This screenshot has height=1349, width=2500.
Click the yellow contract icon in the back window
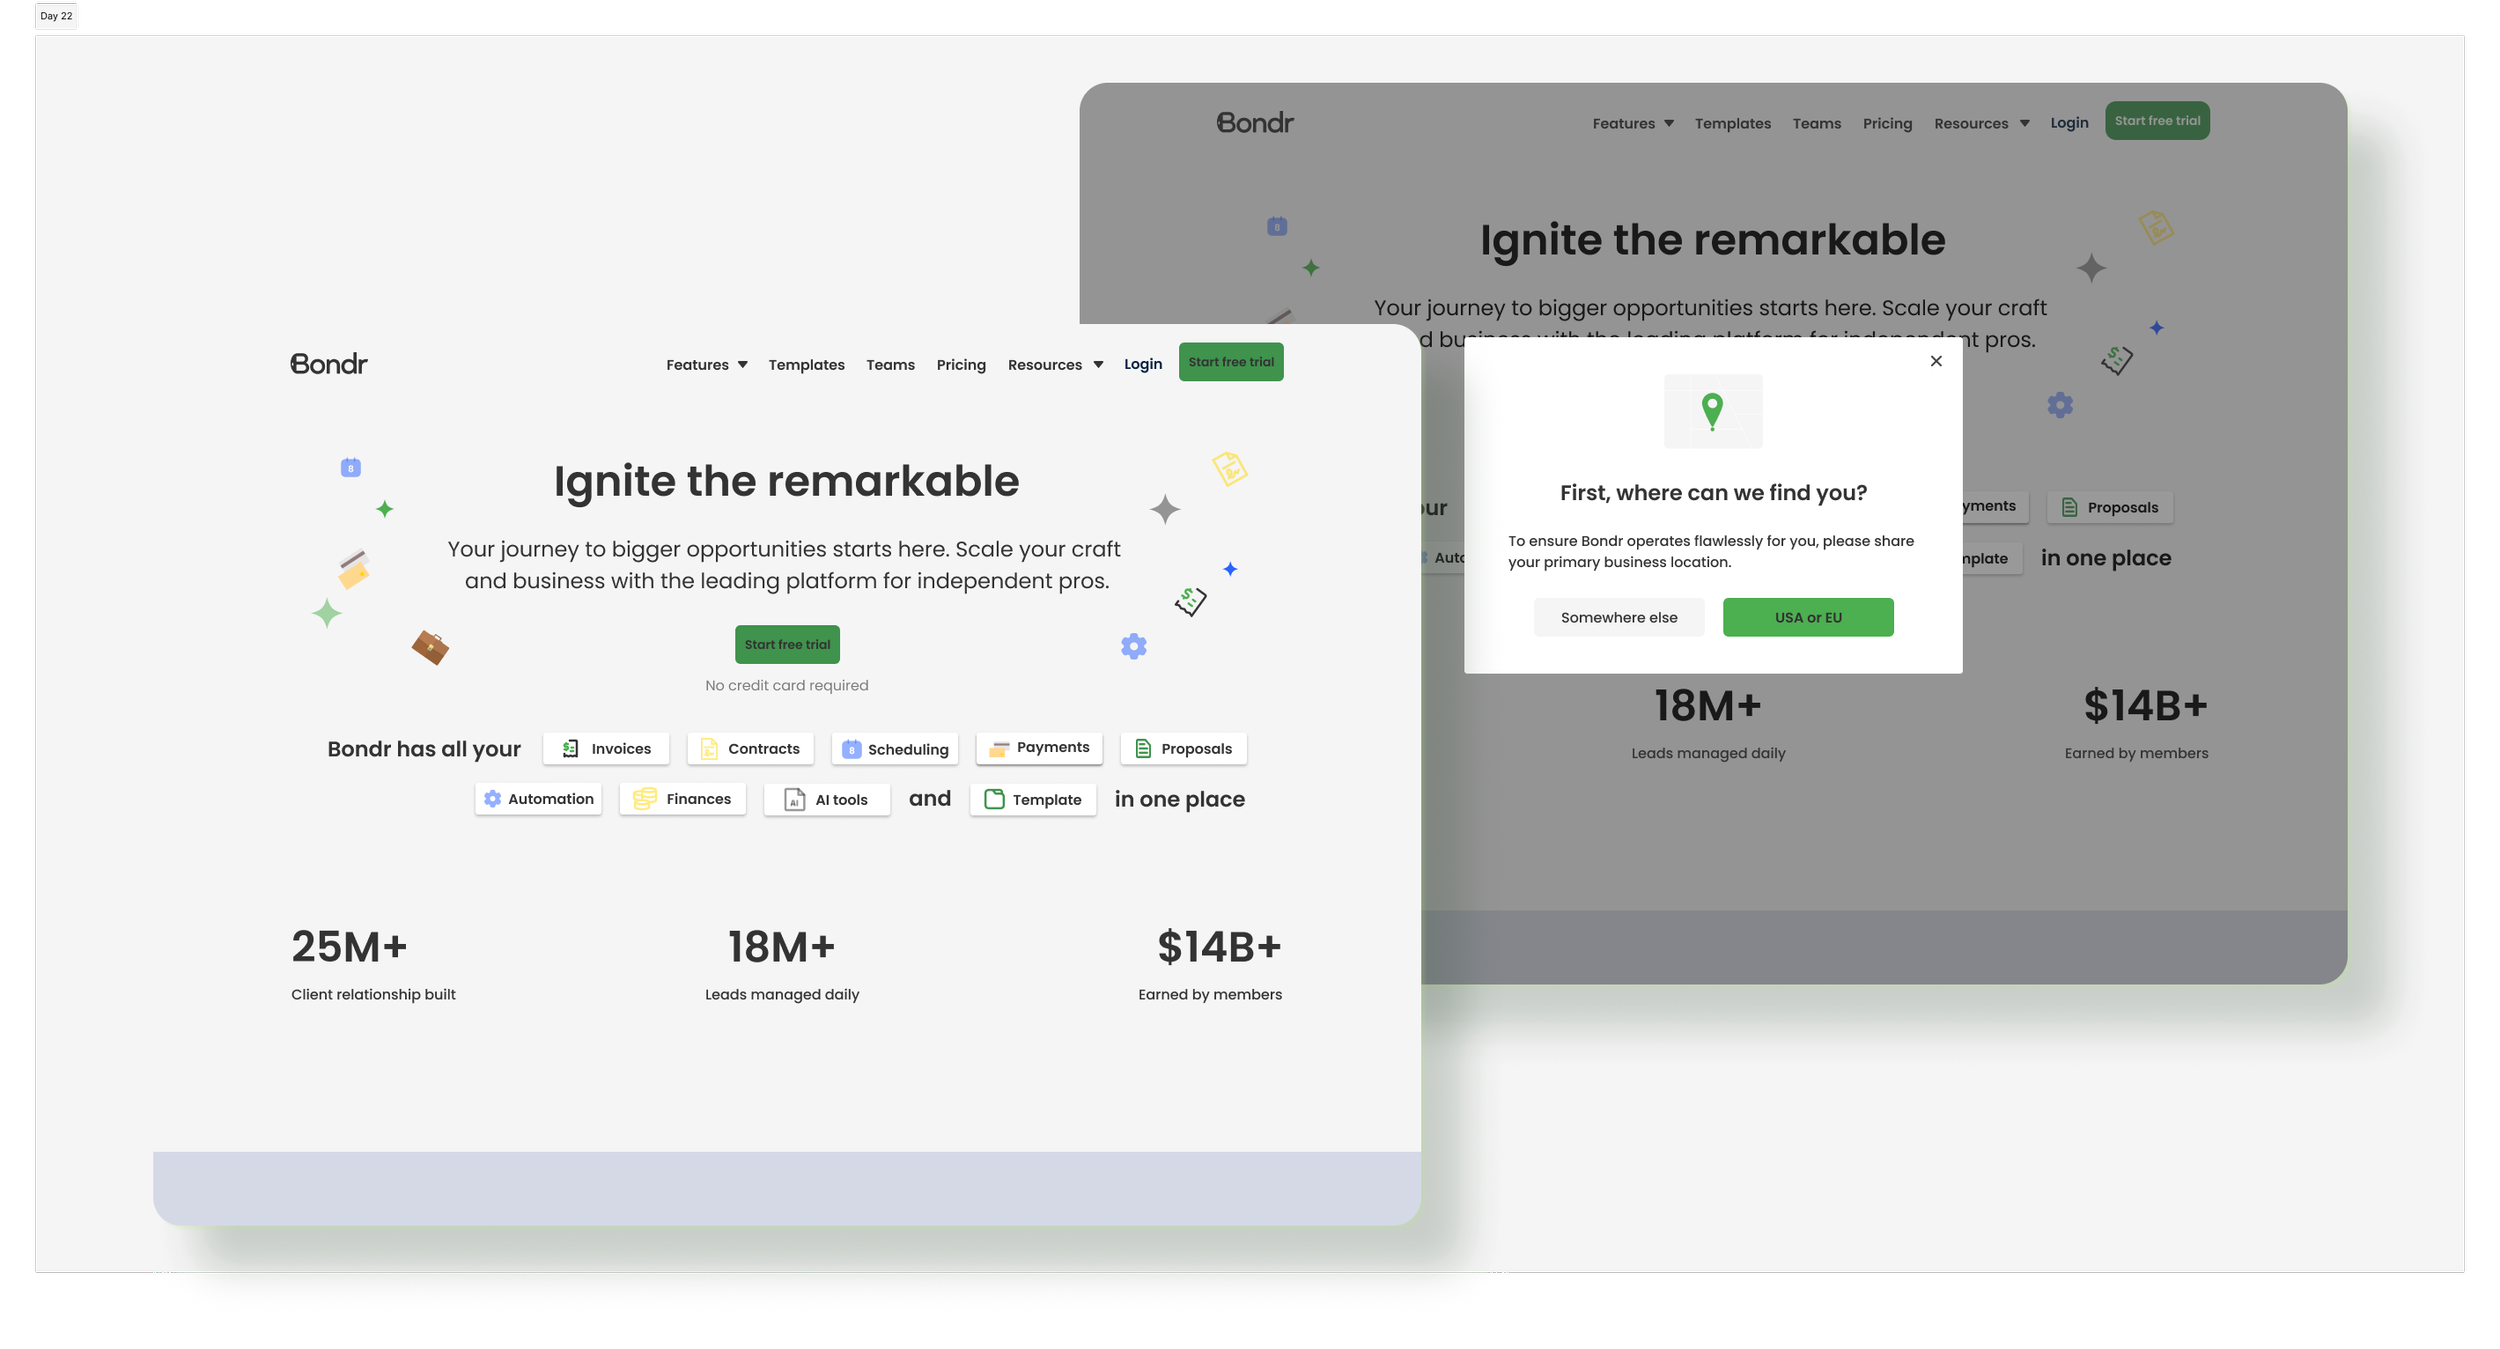(x=2156, y=227)
